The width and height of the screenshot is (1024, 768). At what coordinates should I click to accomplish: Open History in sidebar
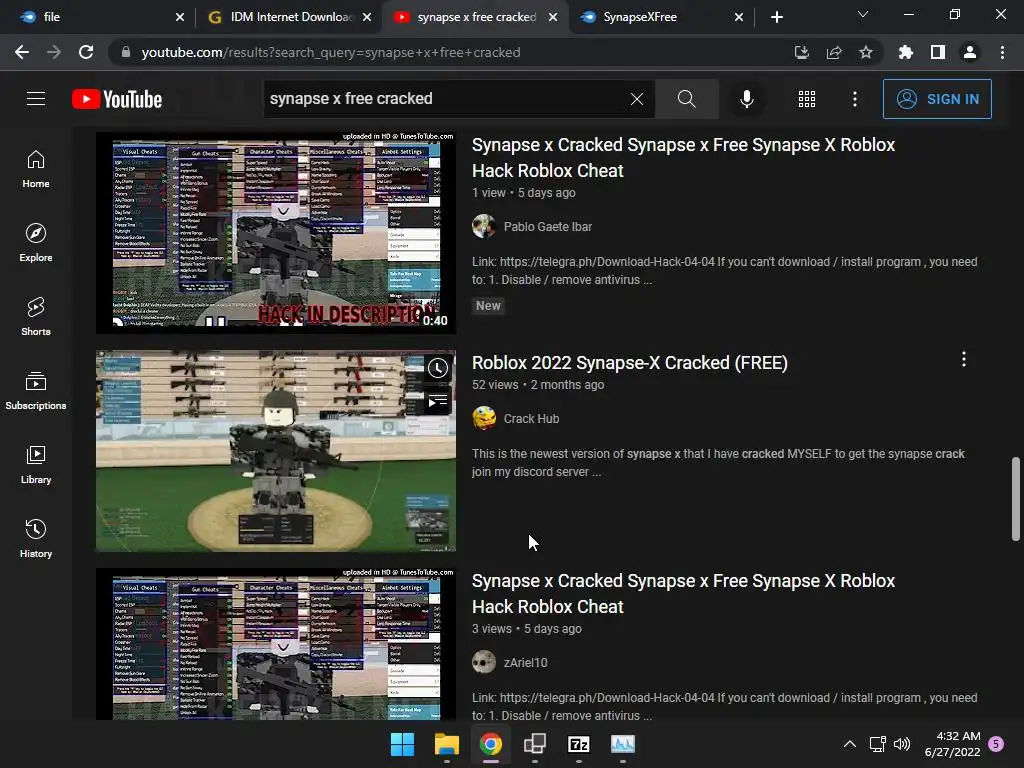tap(36, 539)
